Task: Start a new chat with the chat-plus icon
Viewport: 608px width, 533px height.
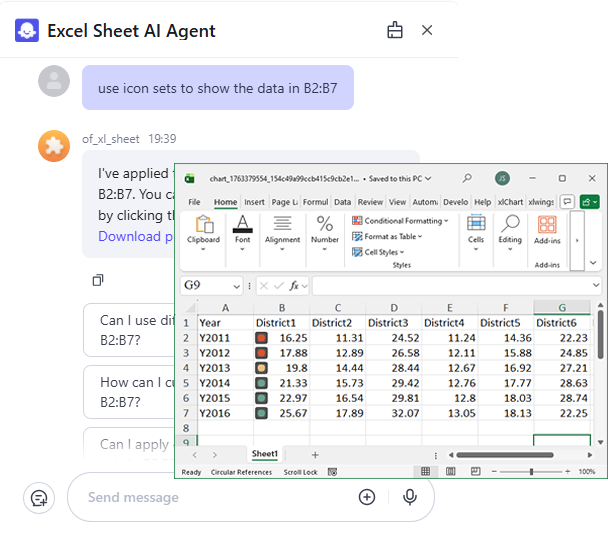Action: pyautogui.click(x=39, y=498)
